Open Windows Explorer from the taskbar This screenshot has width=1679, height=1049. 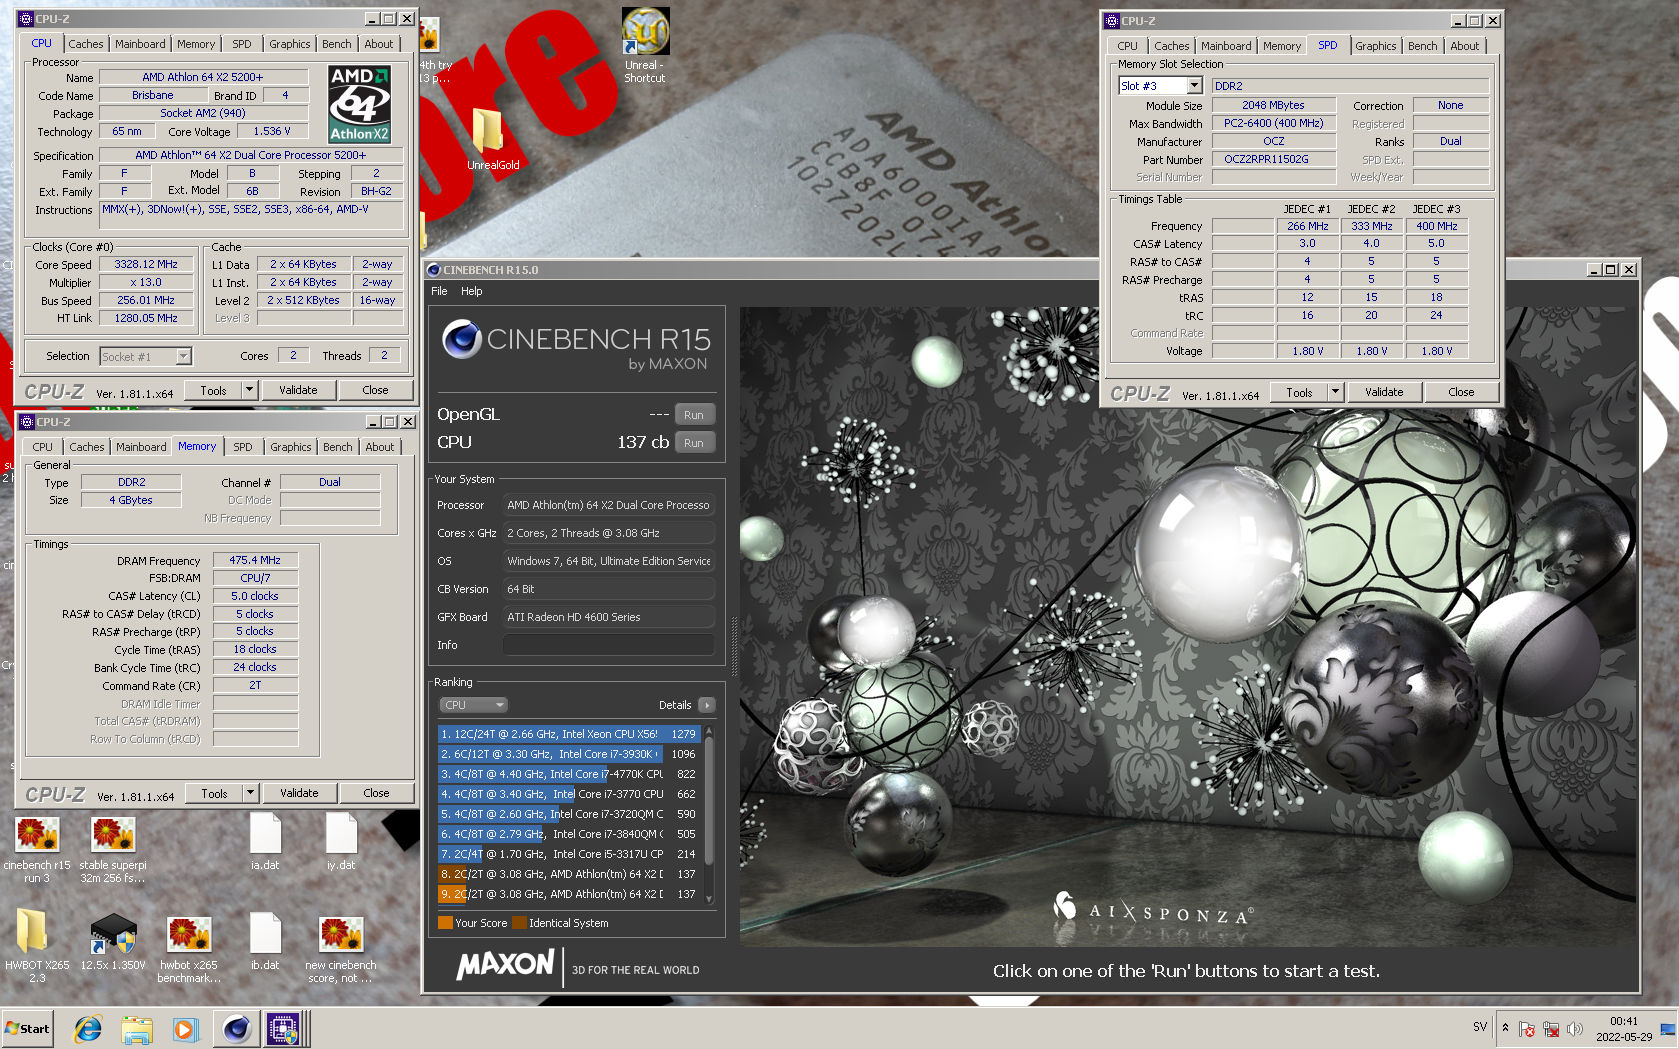coord(137,1029)
